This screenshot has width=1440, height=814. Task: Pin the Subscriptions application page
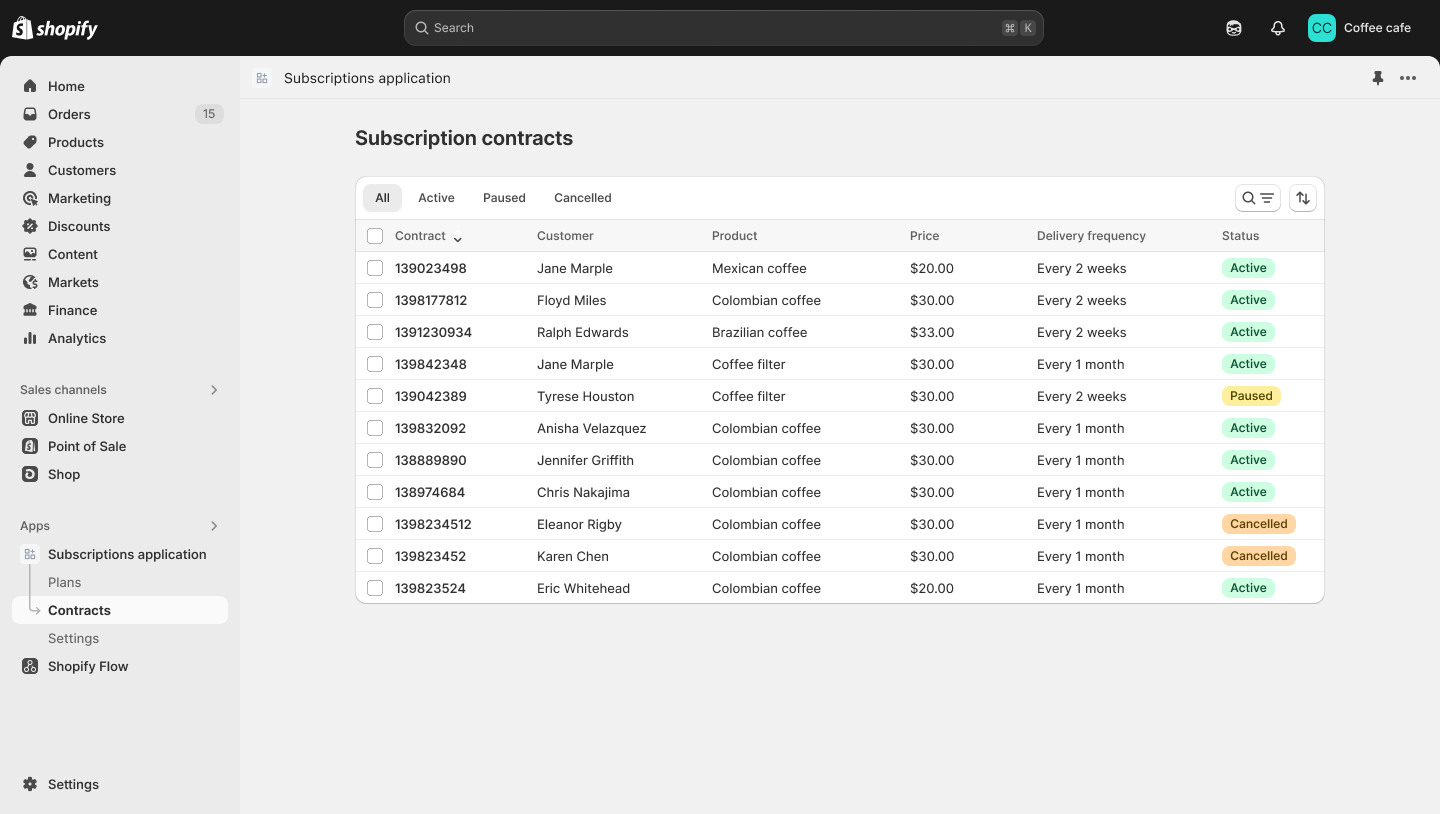tap(1378, 78)
